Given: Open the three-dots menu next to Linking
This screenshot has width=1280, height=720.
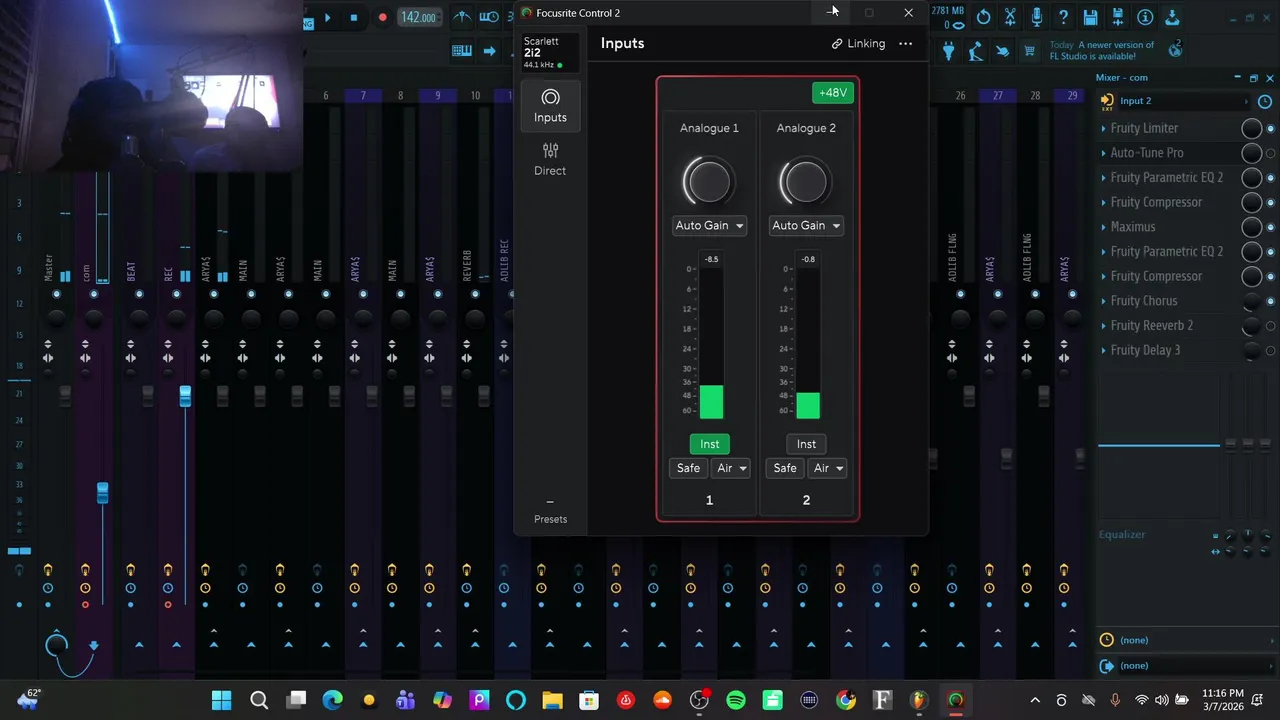Looking at the screenshot, I should tap(905, 44).
